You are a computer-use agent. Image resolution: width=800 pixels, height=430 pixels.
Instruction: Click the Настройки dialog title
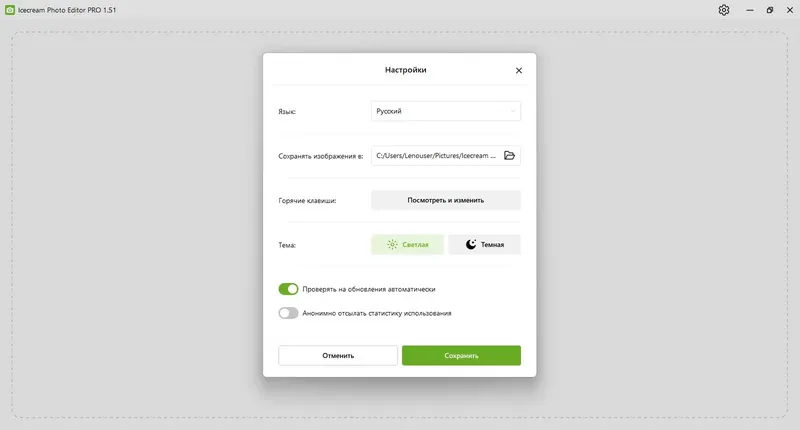pyautogui.click(x=406, y=70)
